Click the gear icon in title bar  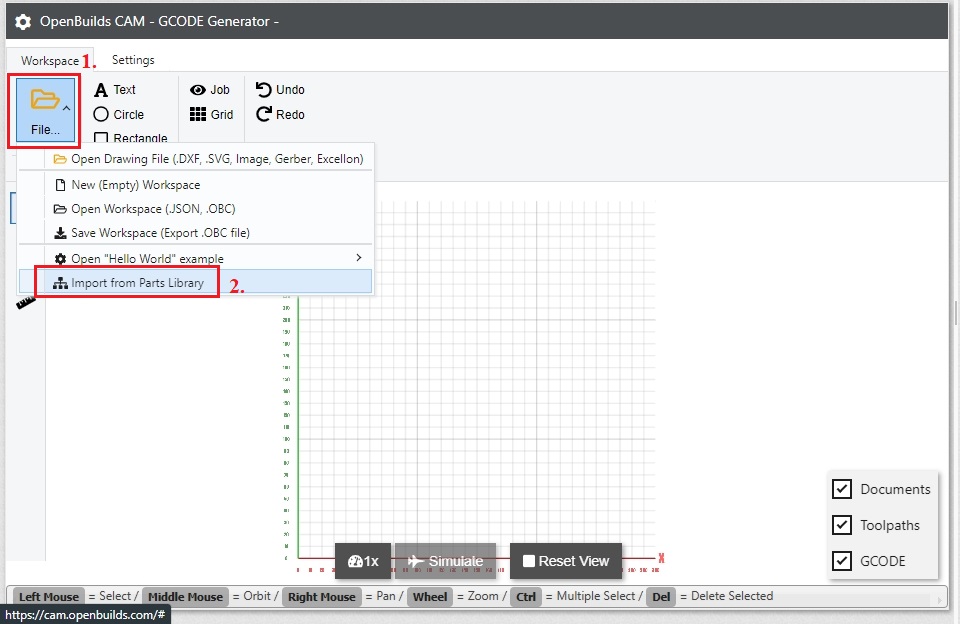[x=23, y=22]
